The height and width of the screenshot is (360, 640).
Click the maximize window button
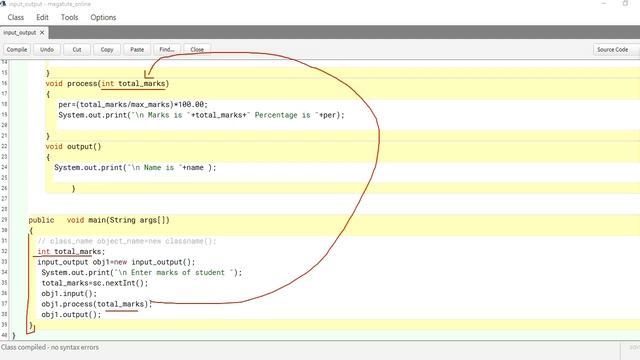(x=625, y=3)
